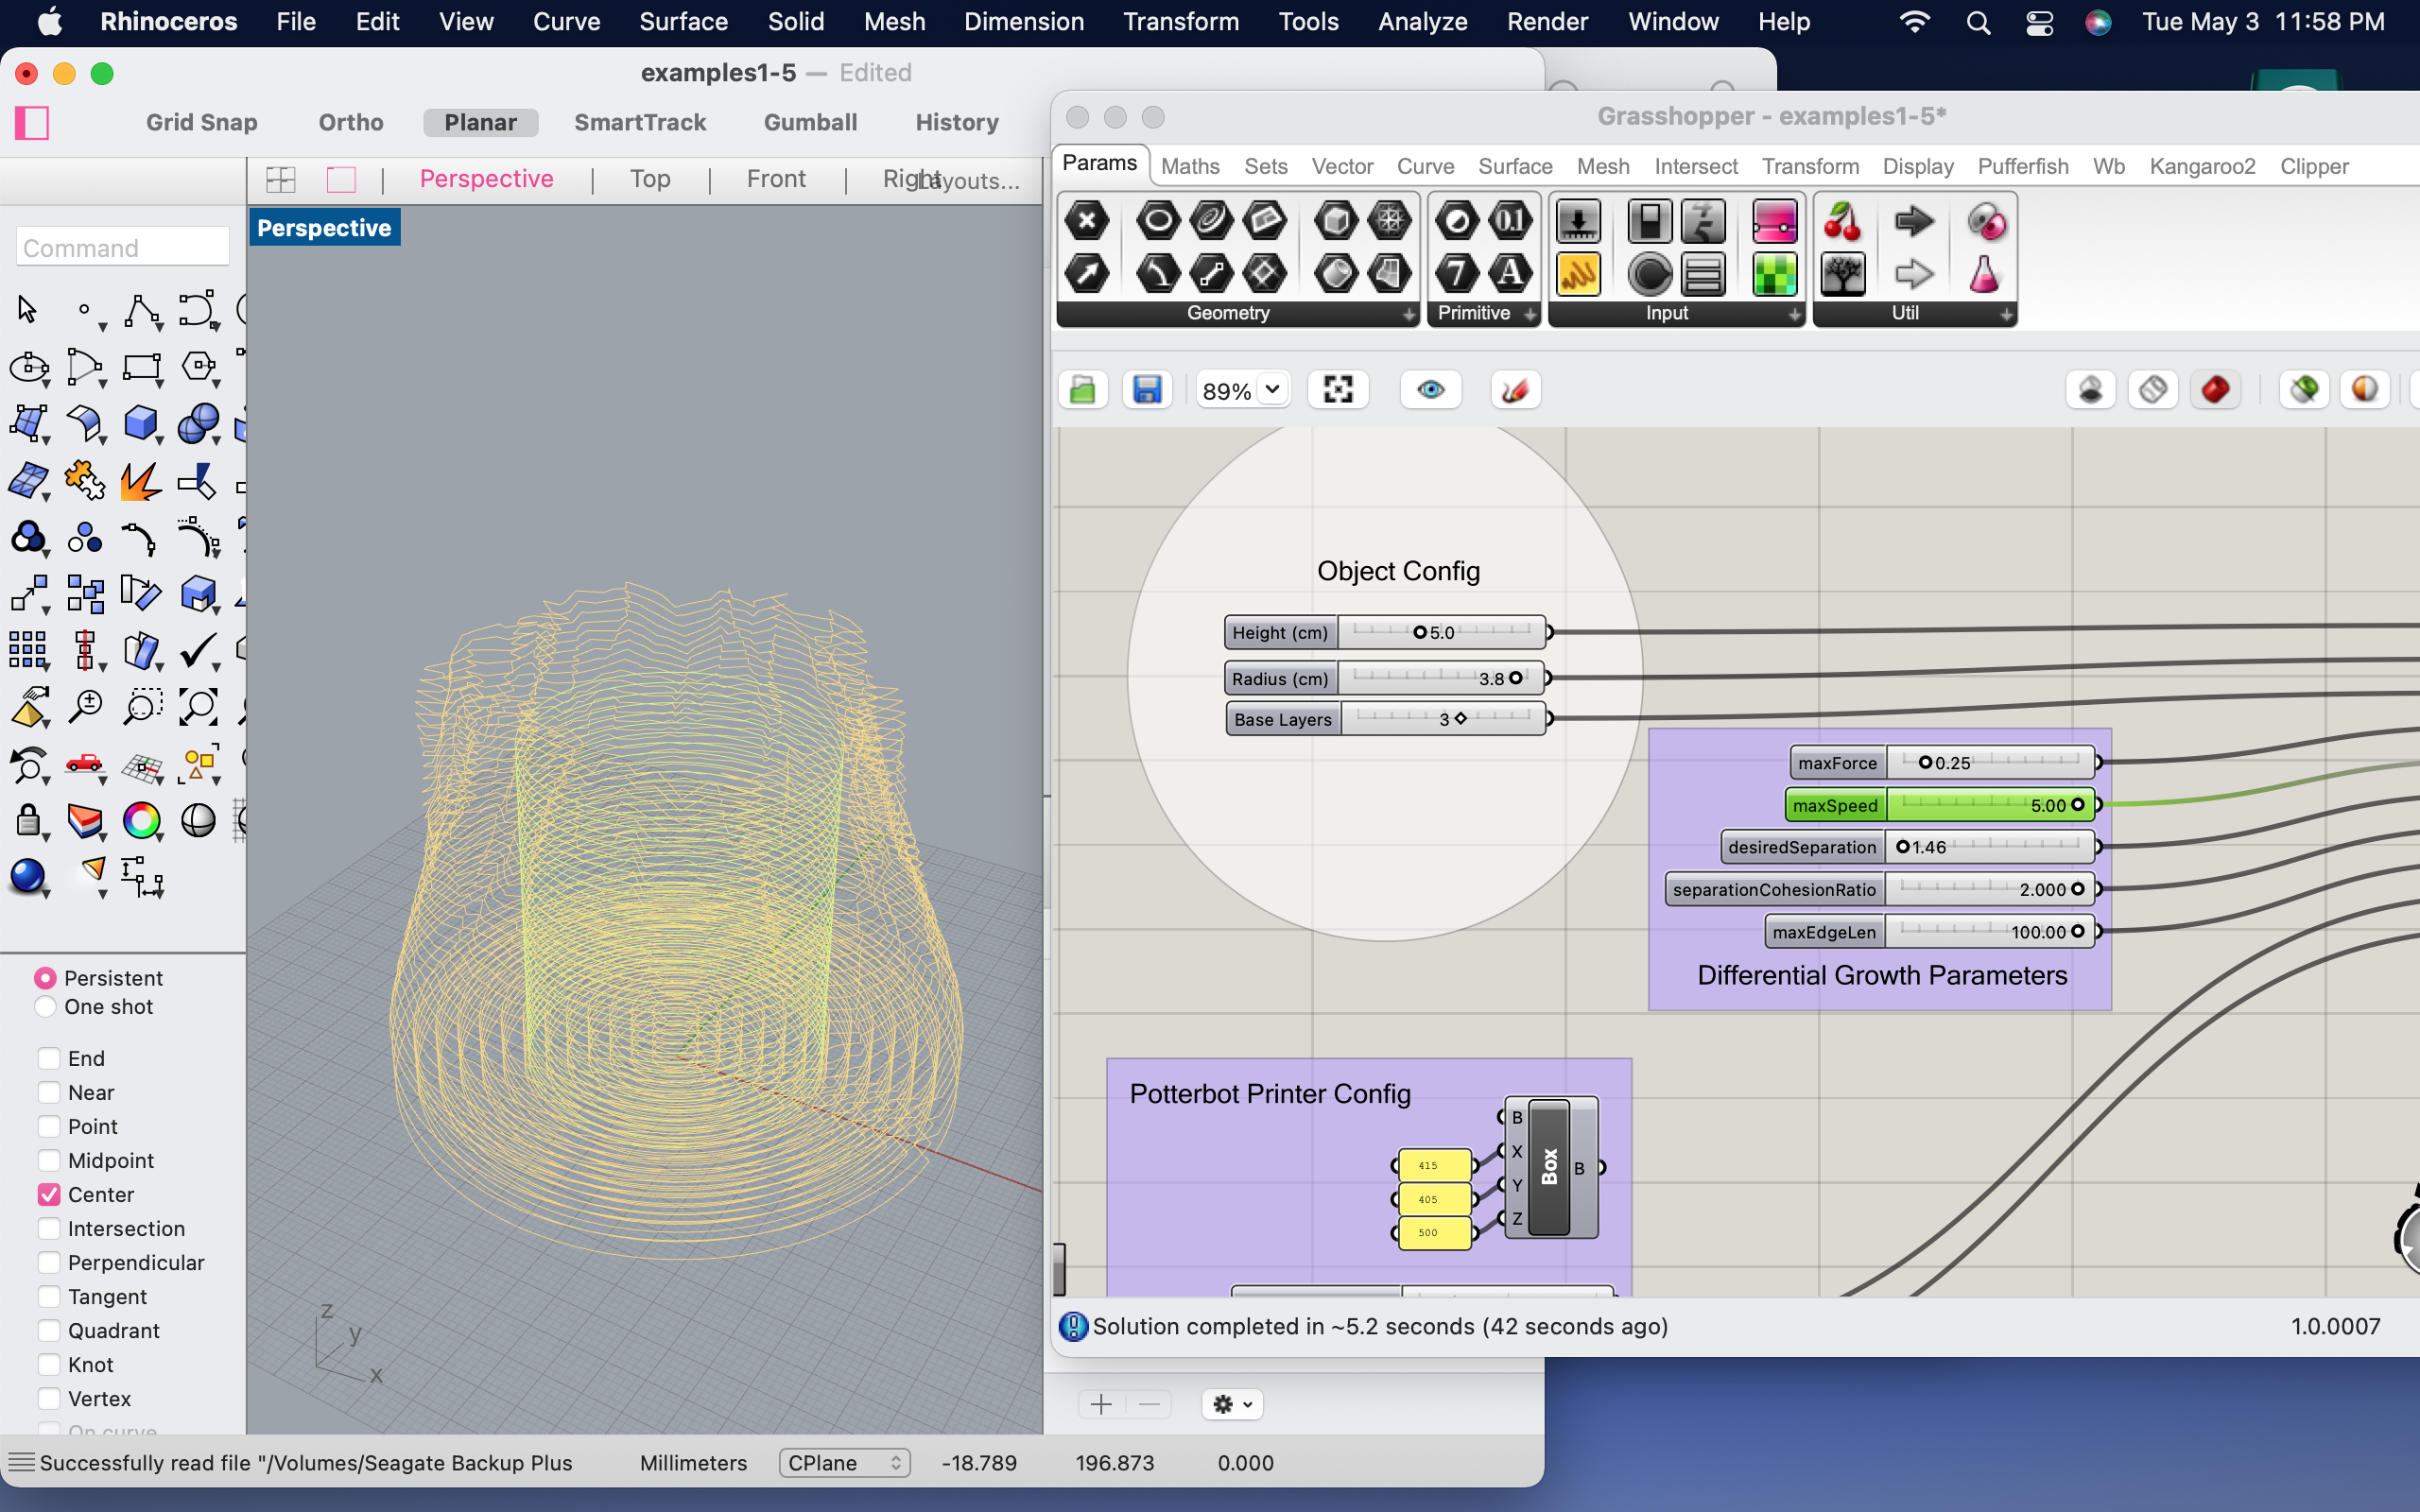Toggle the Persistent snap option
Viewport: 2420px width, 1512px height.
tap(45, 977)
